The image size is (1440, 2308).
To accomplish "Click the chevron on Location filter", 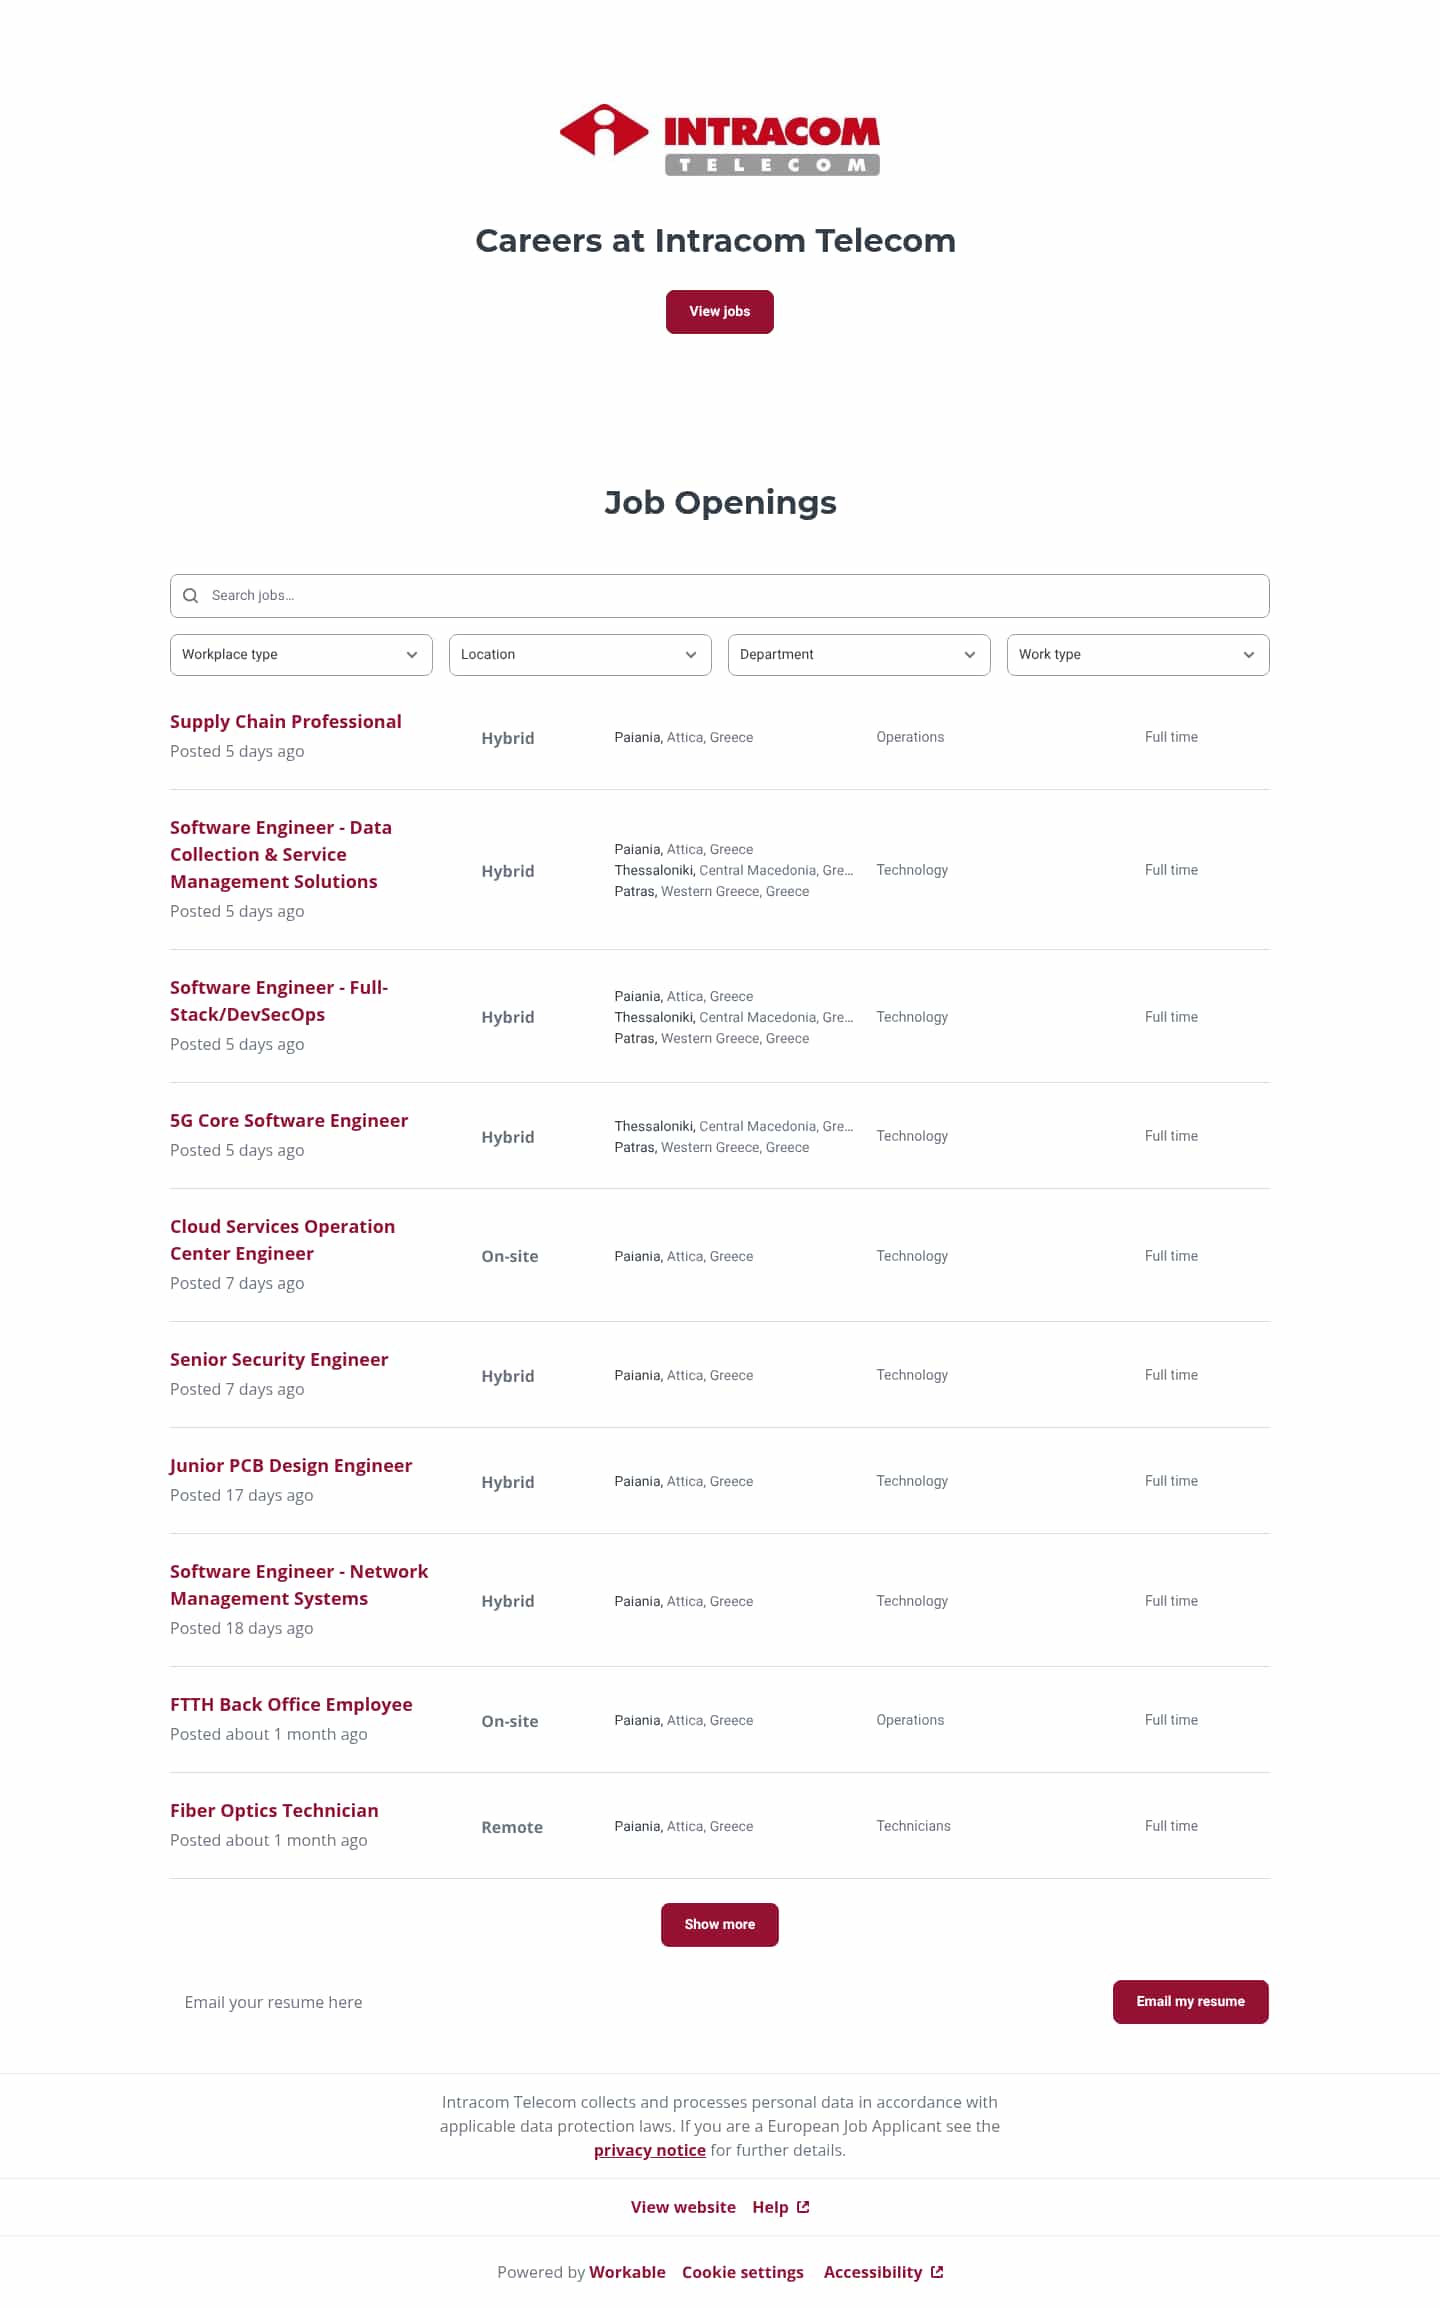I will click(690, 655).
